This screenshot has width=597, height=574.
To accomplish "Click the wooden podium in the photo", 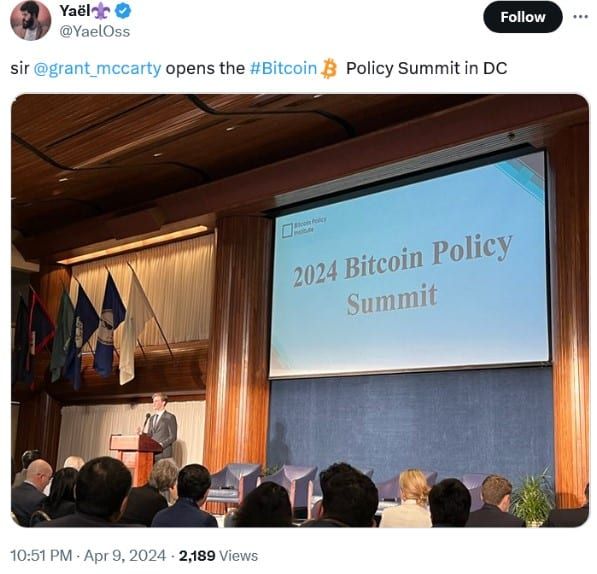I will pos(135,459).
